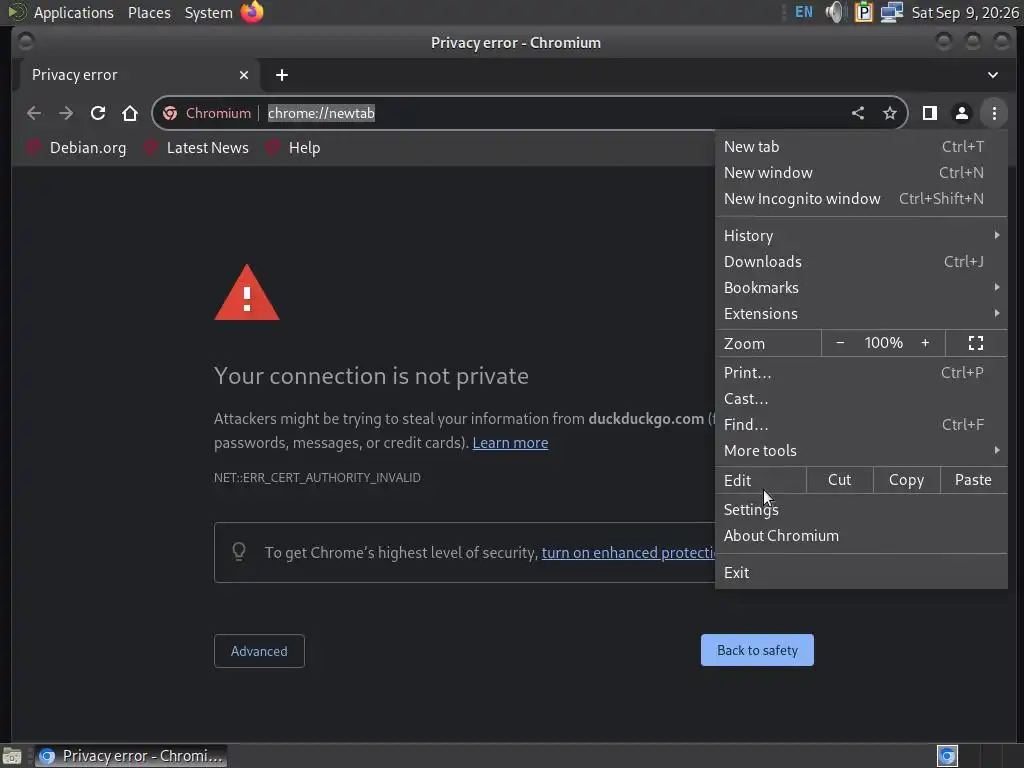Expand the History submenu

pyautogui.click(x=861, y=235)
